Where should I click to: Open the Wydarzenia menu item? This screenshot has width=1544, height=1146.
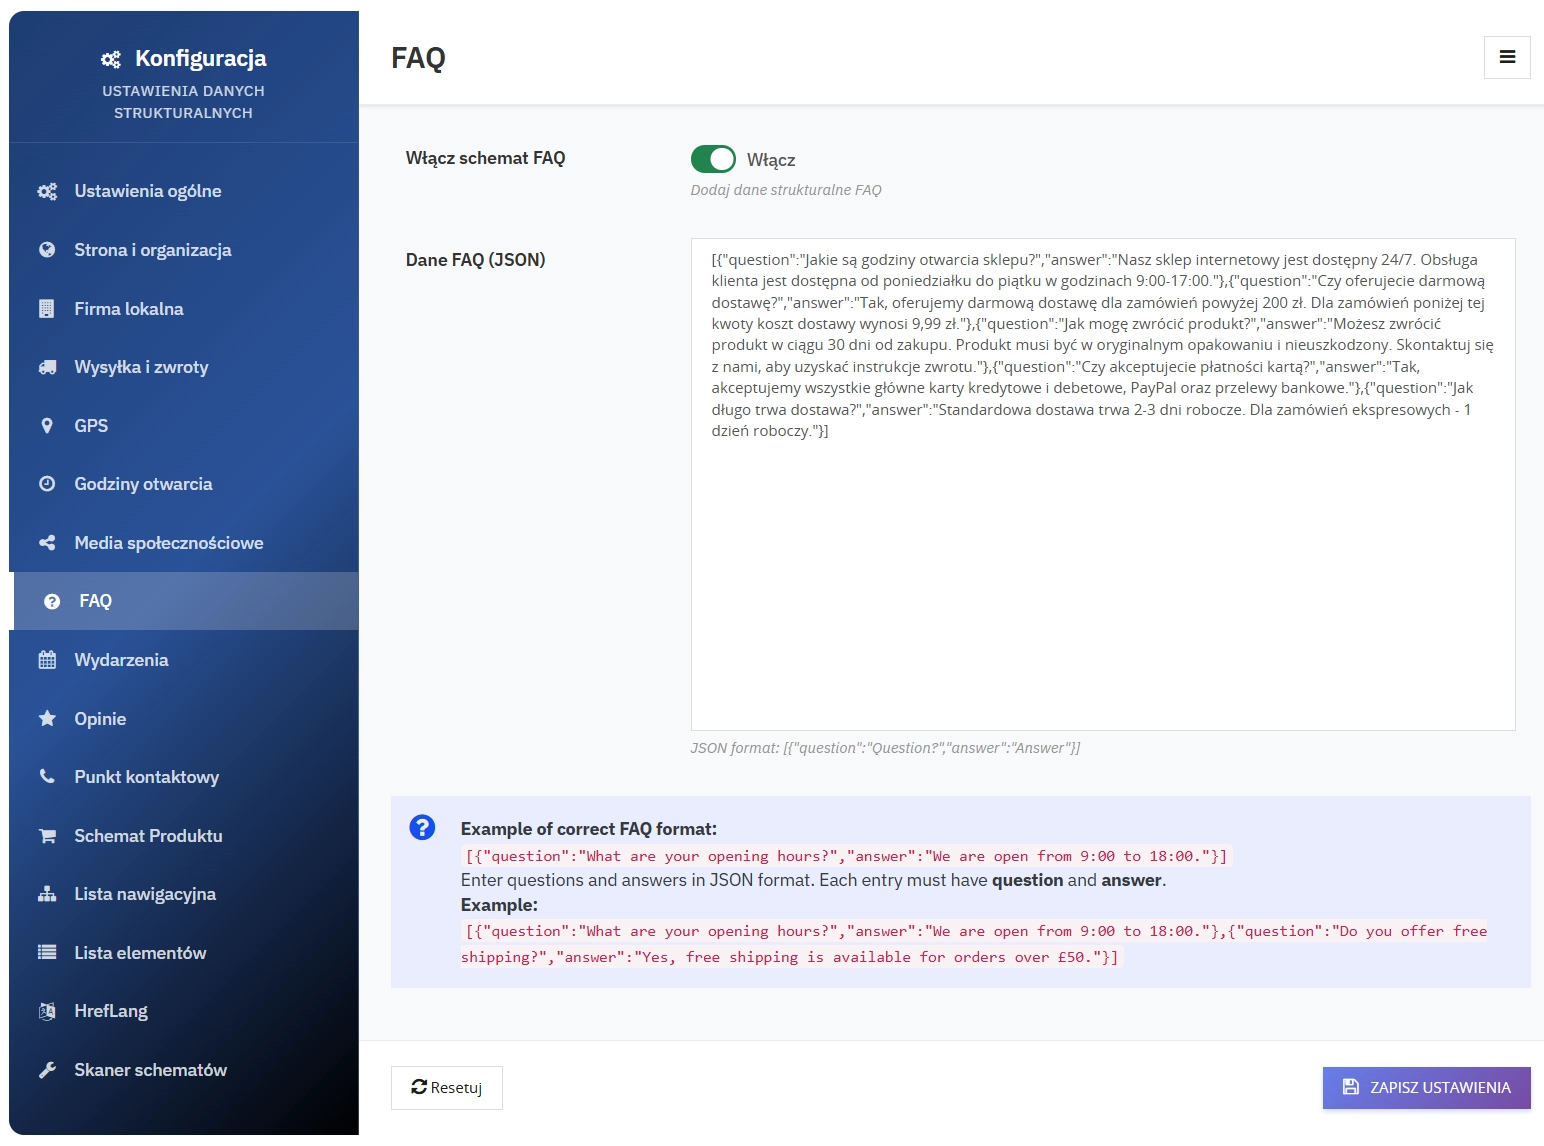[121, 660]
